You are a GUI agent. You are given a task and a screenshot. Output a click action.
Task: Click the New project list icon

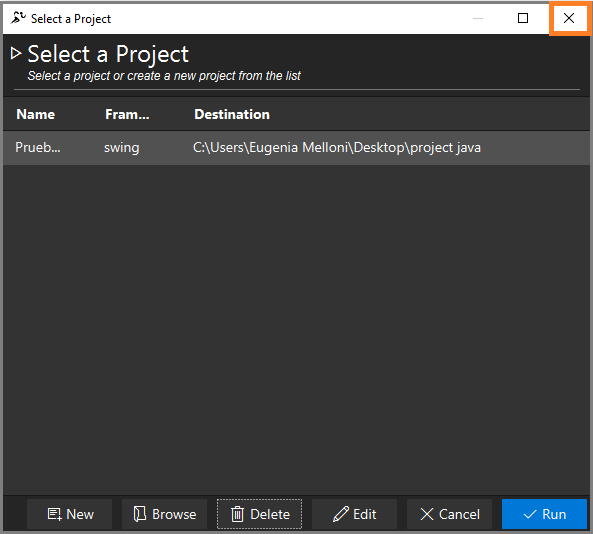click(x=54, y=514)
